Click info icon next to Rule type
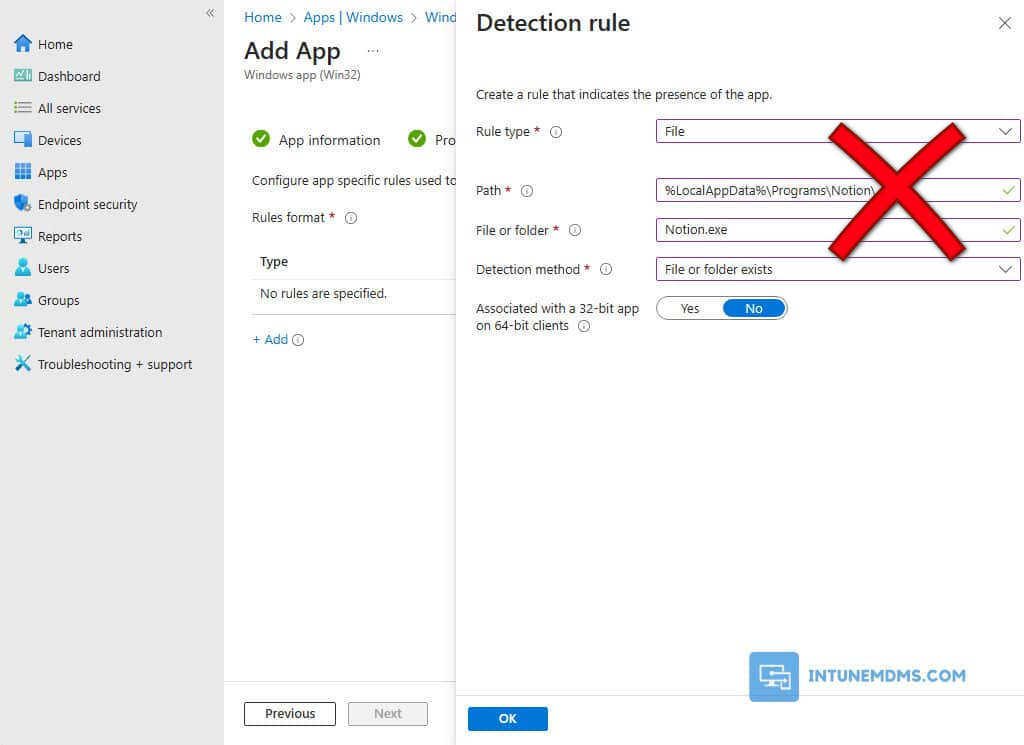The image size is (1024, 745). [556, 132]
